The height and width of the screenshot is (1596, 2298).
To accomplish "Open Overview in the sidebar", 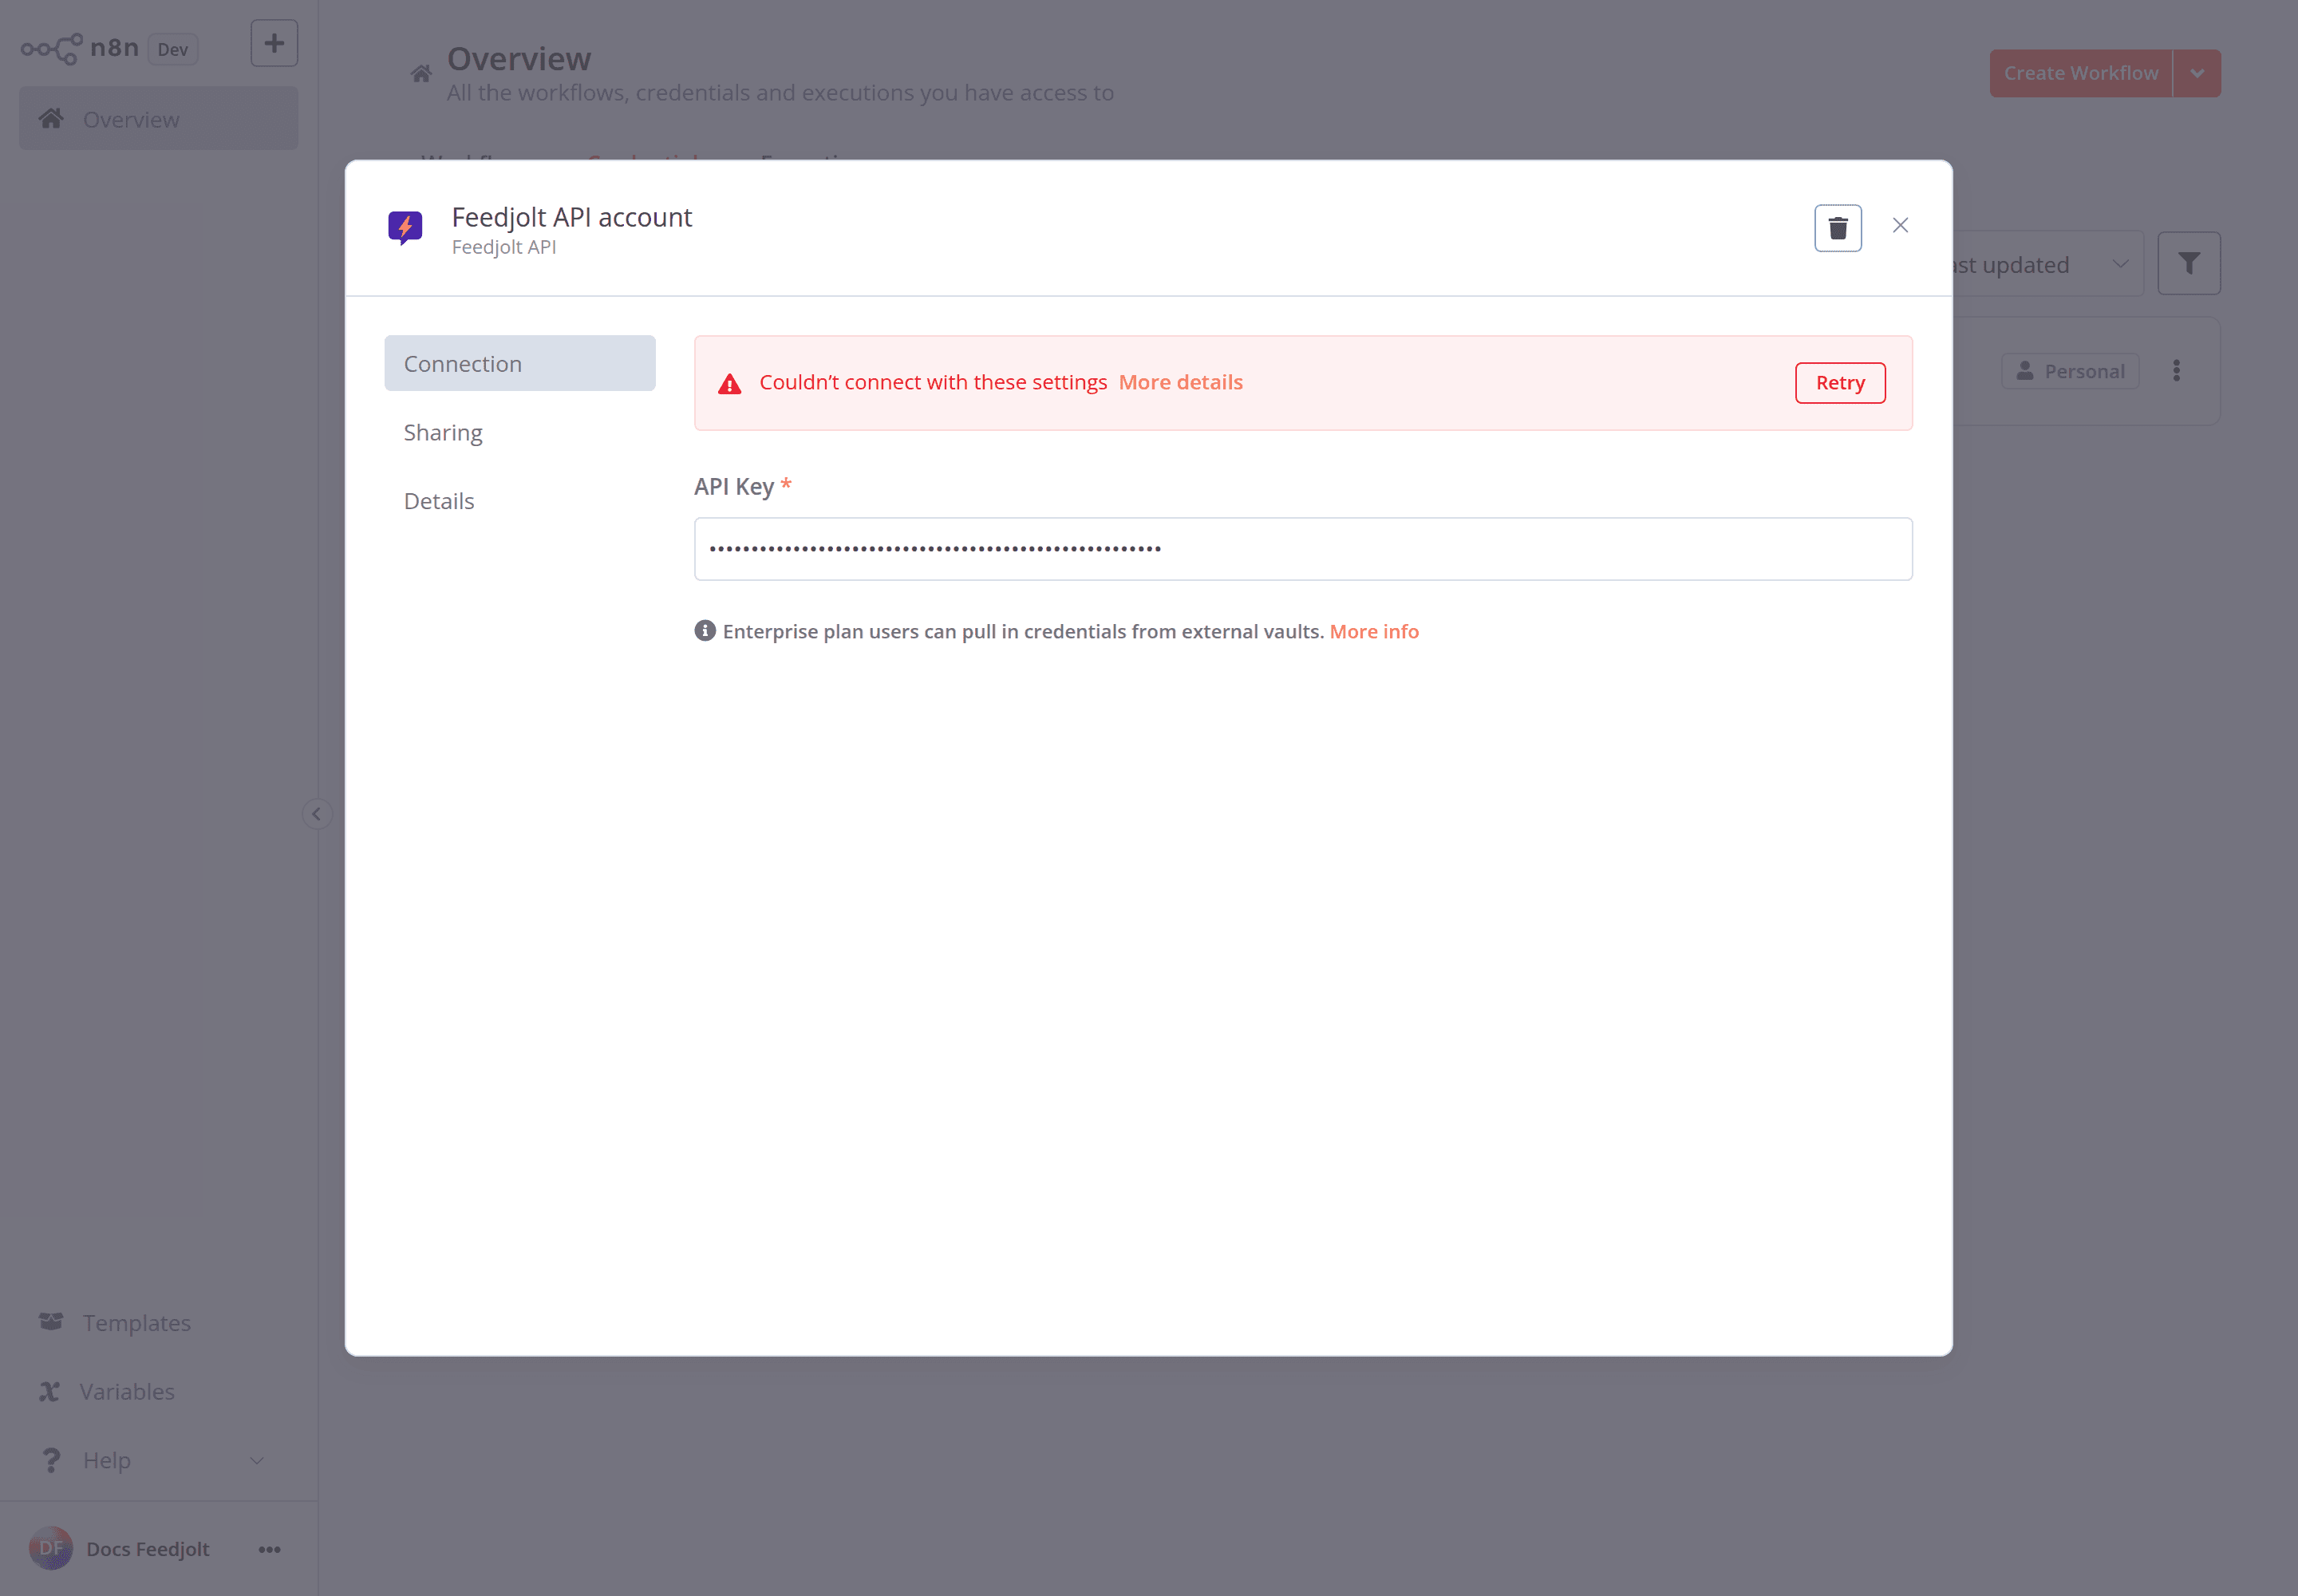I will point(159,119).
